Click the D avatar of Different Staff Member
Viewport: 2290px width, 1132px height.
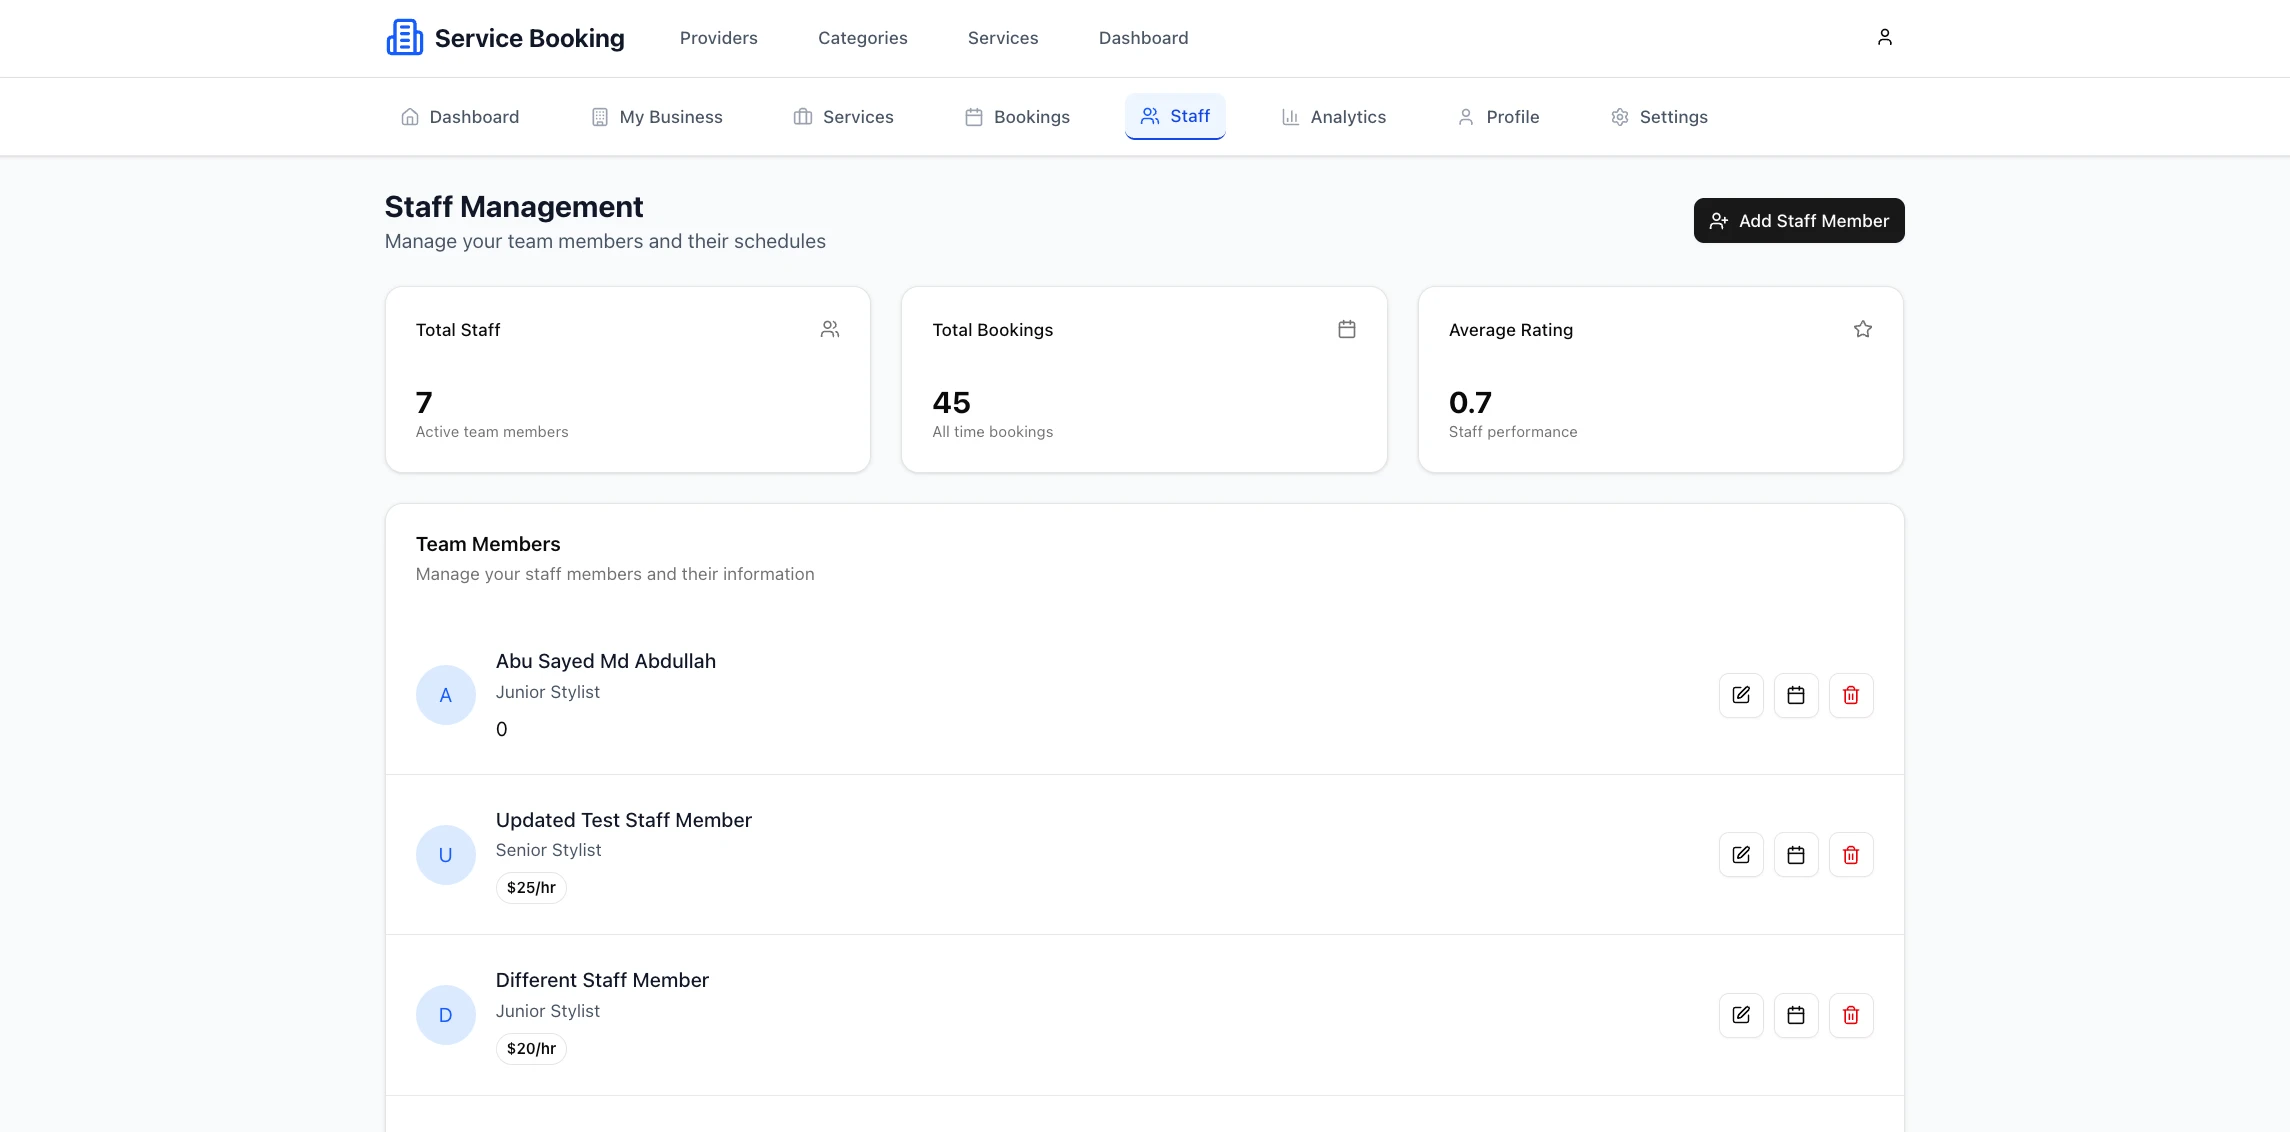tap(445, 1014)
